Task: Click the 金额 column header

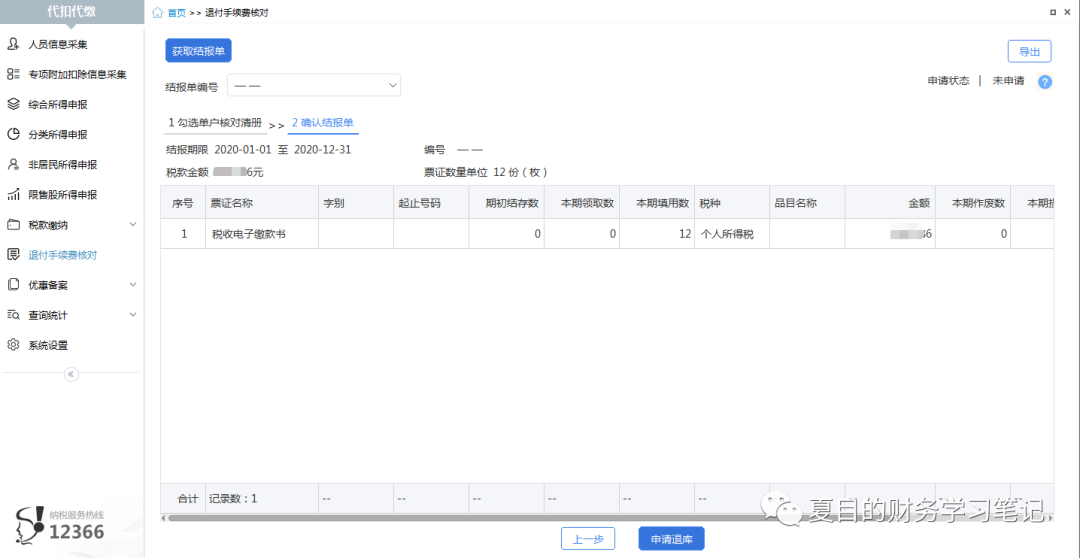Action: pos(890,203)
